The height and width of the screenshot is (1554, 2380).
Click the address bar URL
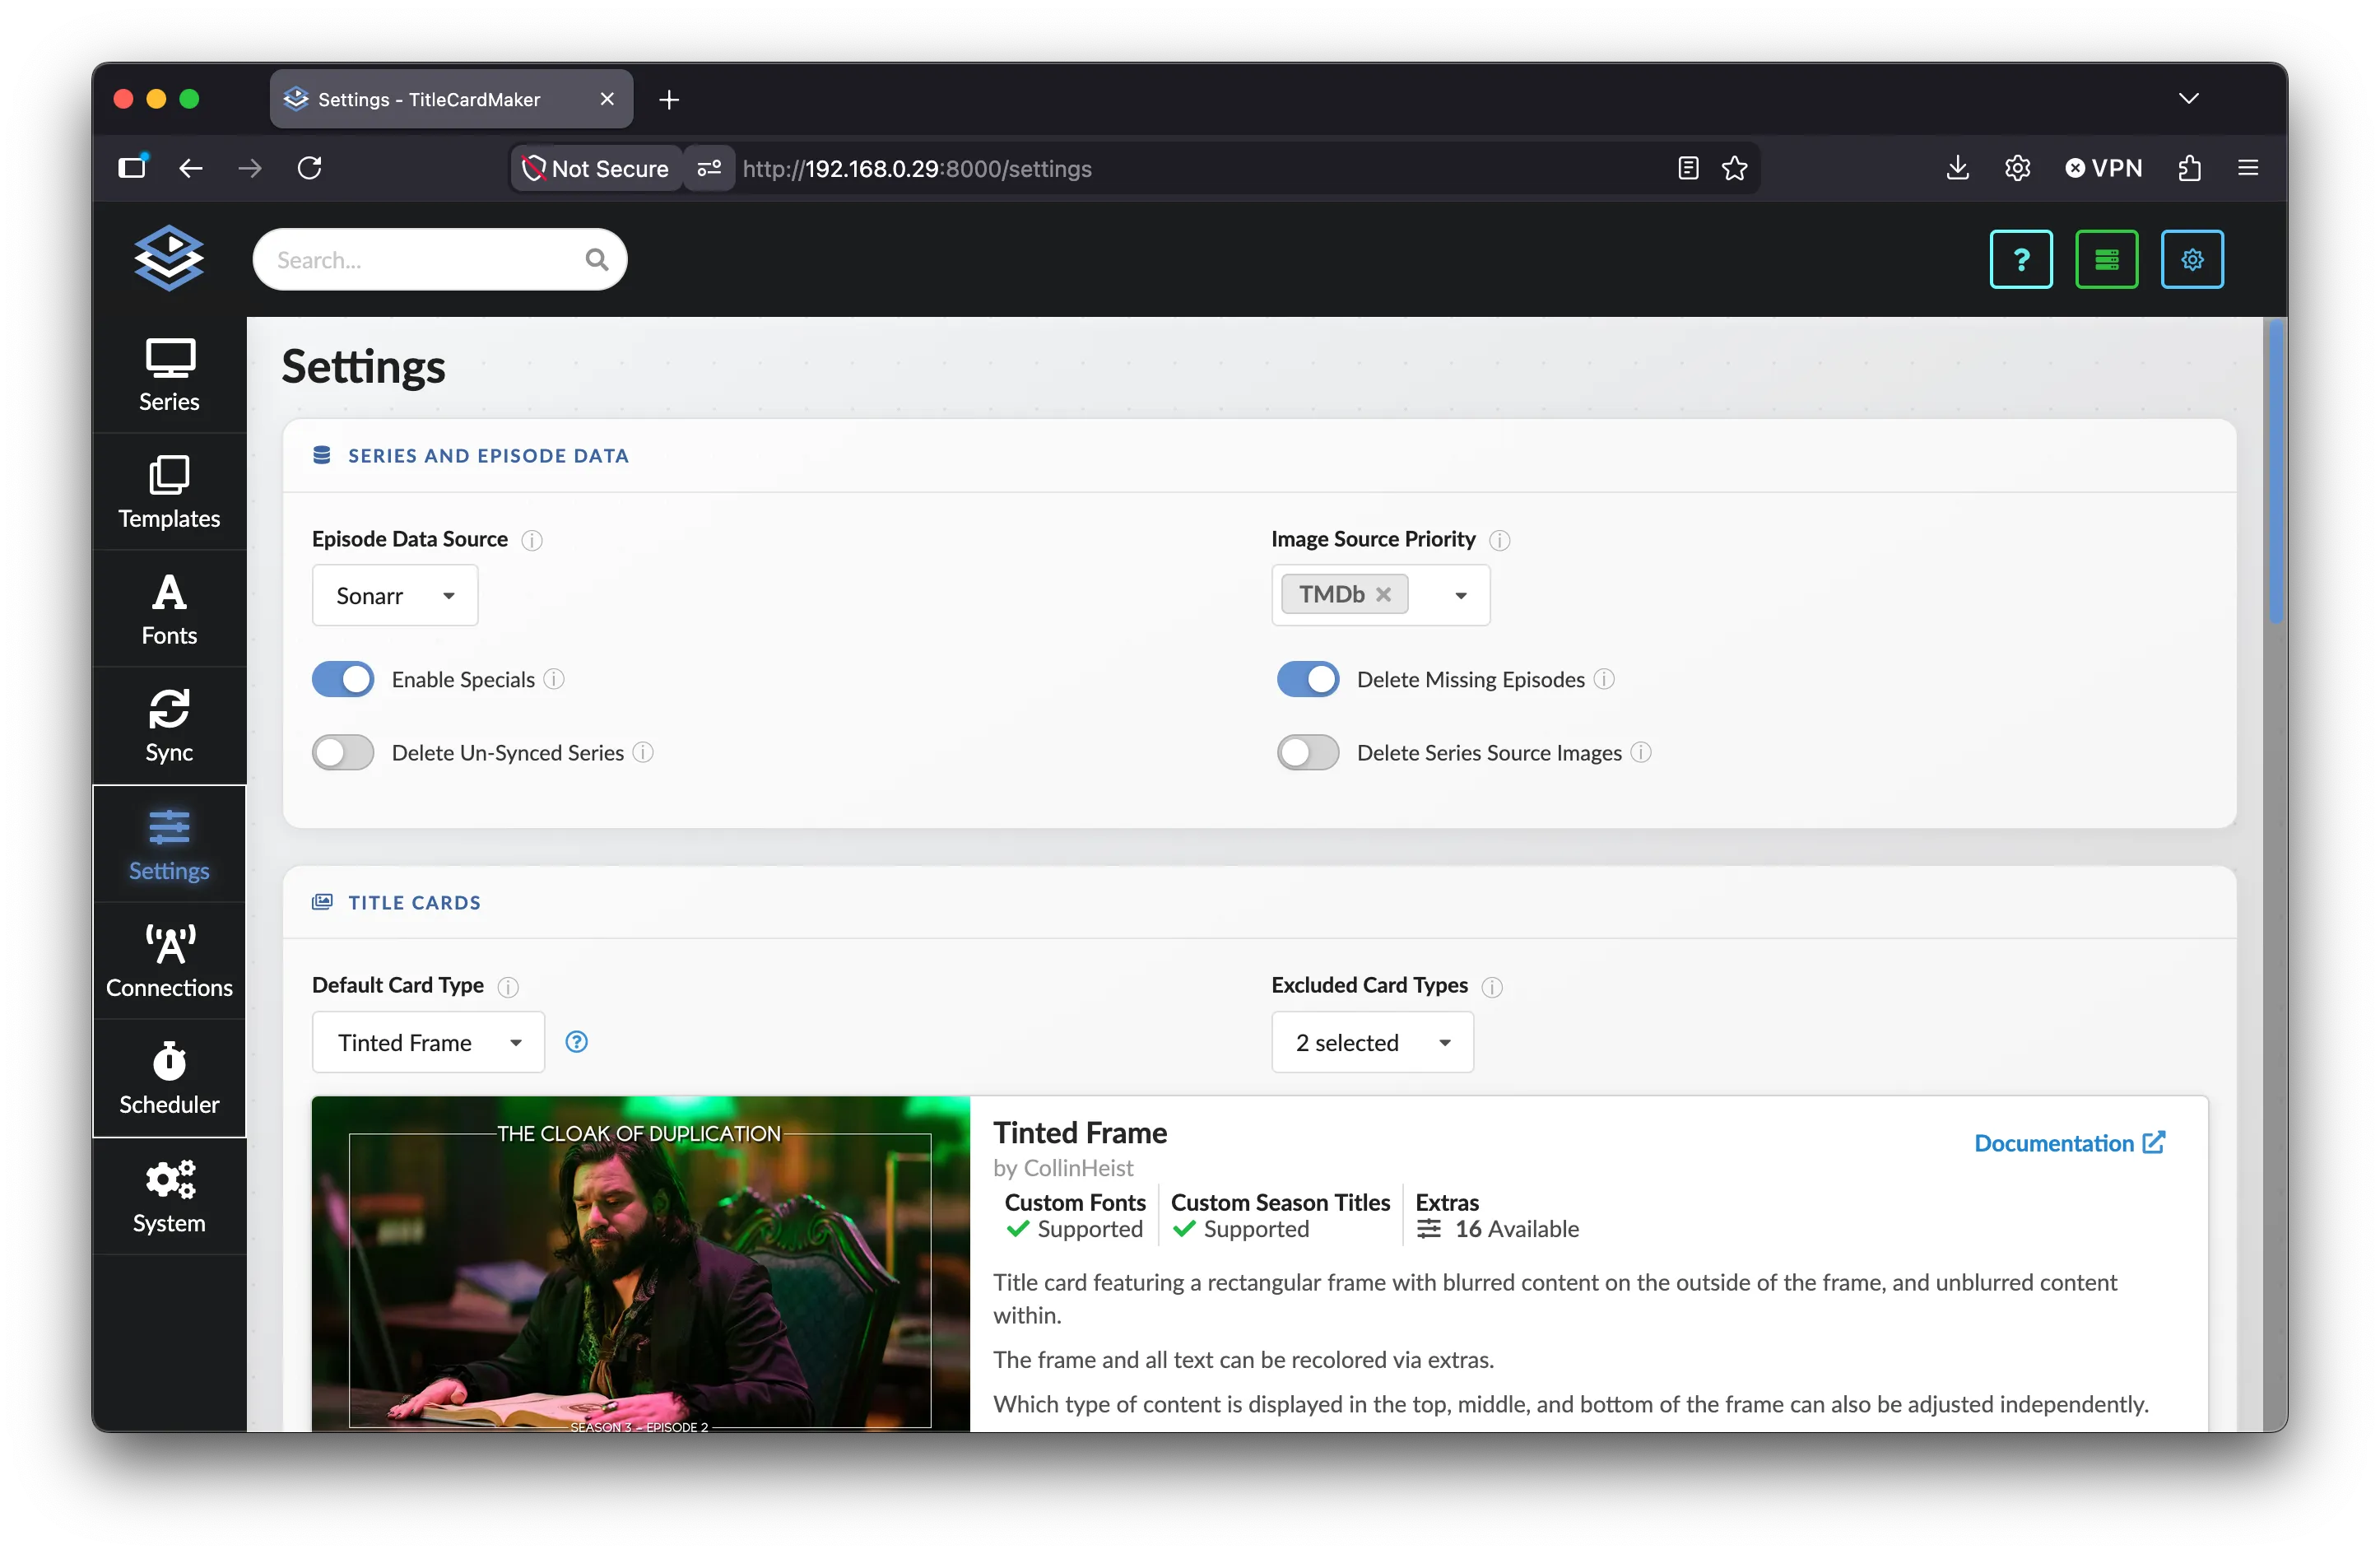click(x=917, y=168)
